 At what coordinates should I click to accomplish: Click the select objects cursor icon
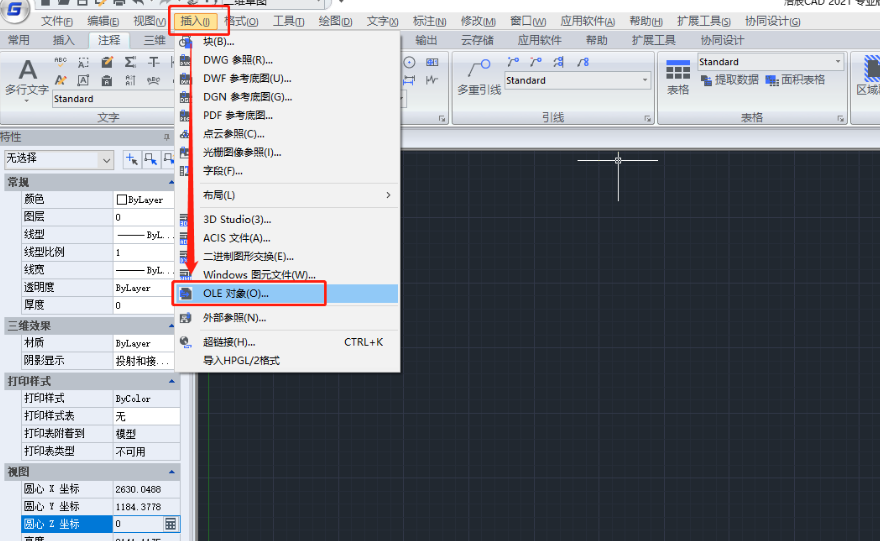pos(150,159)
